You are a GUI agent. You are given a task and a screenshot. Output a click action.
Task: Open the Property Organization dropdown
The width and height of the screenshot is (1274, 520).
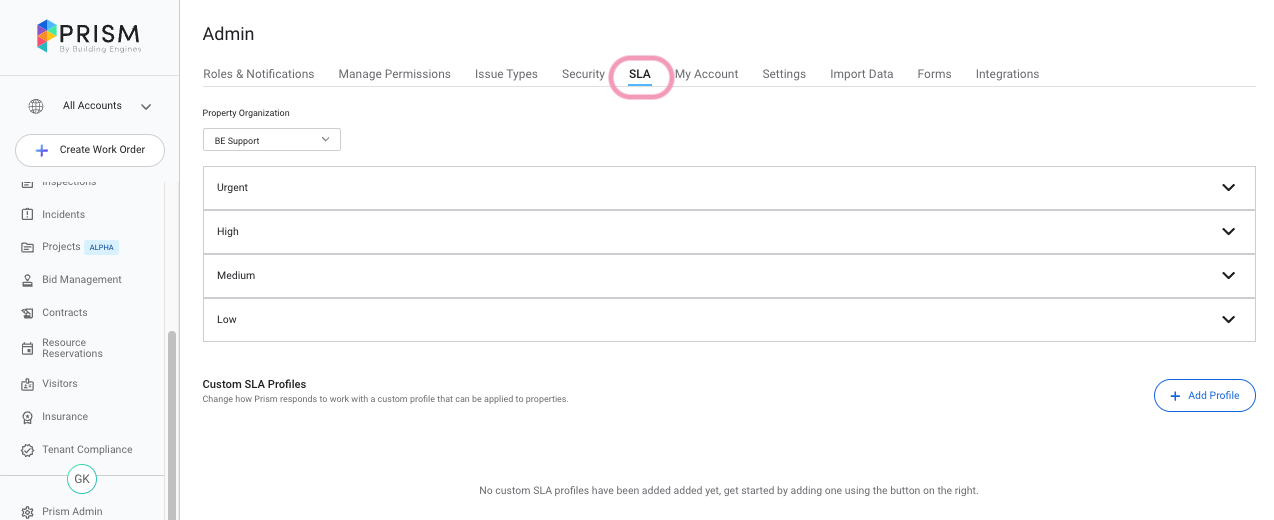coord(271,140)
